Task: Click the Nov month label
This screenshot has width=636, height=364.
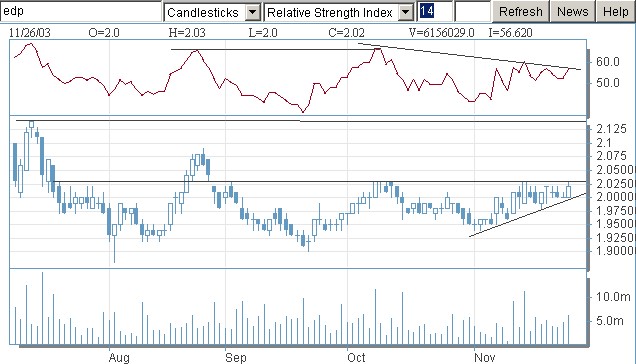Action: coord(485,358)
